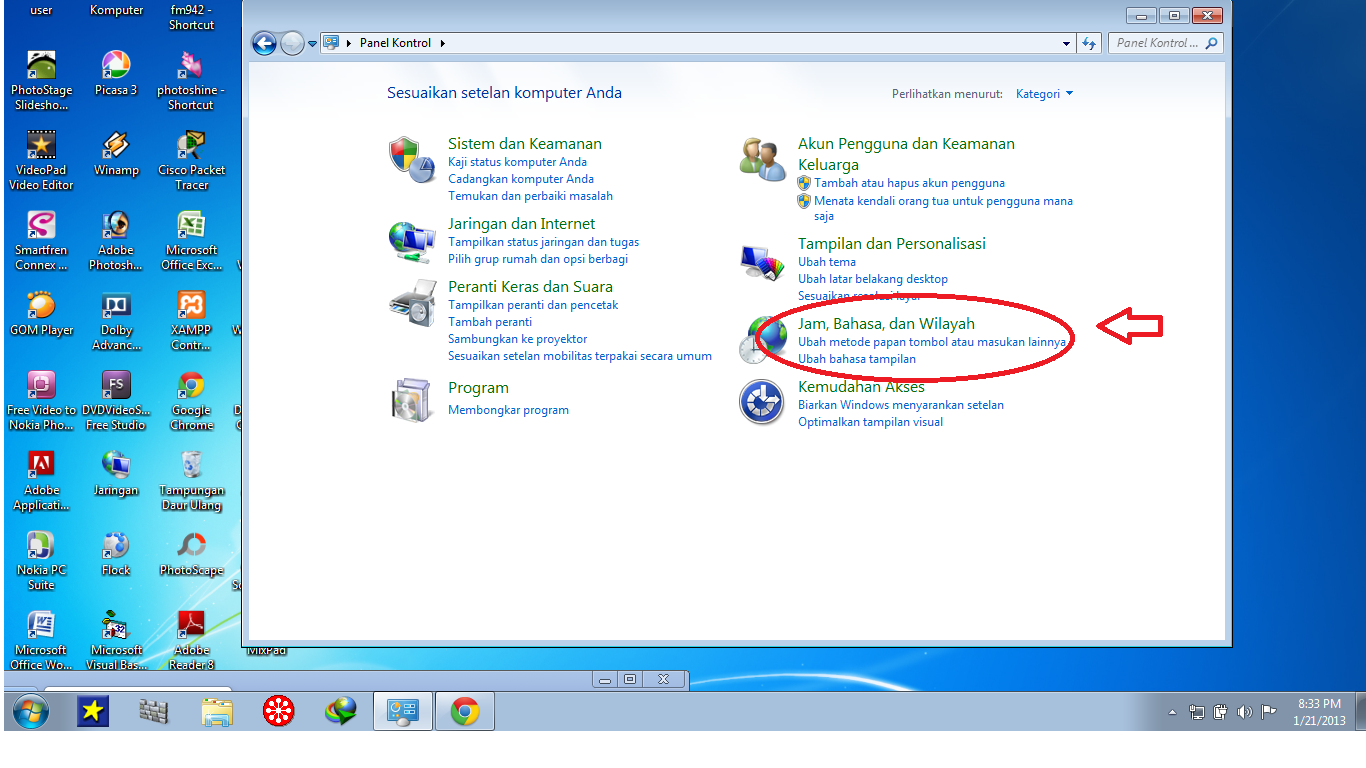
Task: Click Biarkan Windows menyarankan setelan
Action: coord(901,405)
